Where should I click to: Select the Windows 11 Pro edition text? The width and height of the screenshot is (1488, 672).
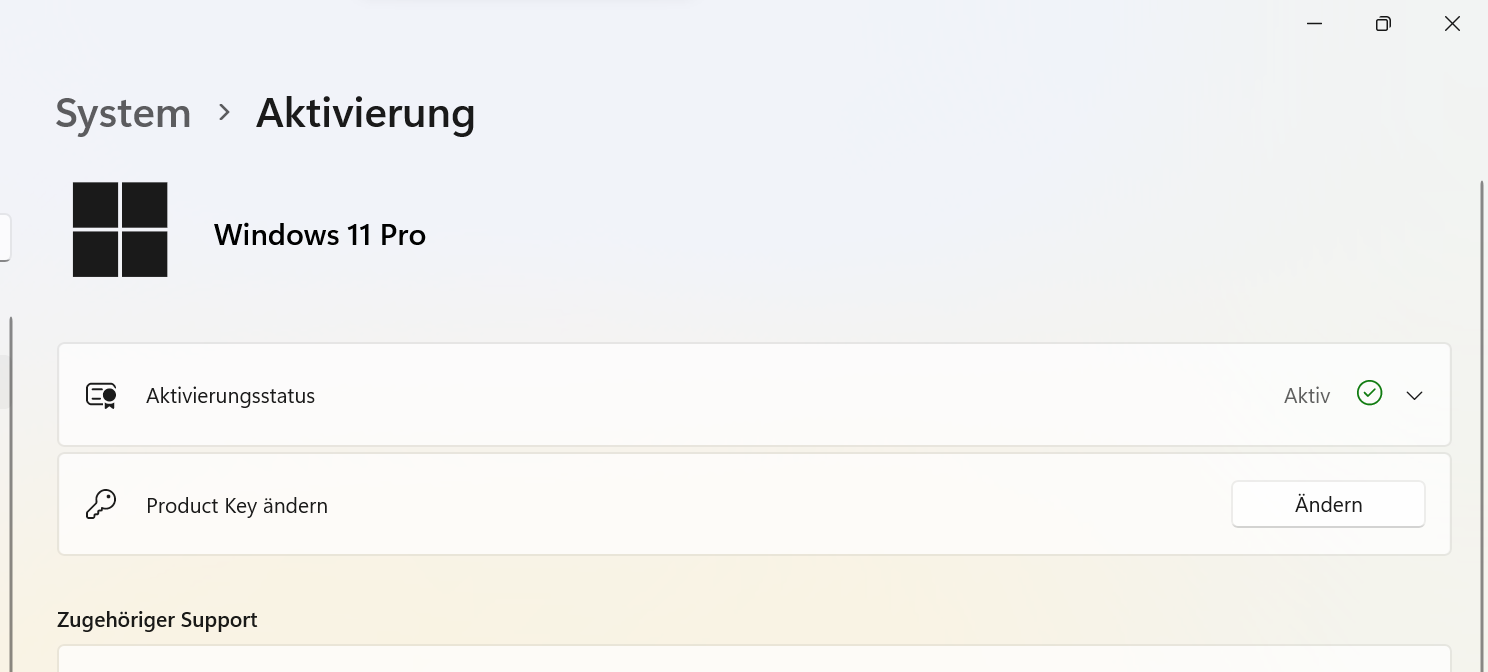pyautogui.click(x=320, y=235)
